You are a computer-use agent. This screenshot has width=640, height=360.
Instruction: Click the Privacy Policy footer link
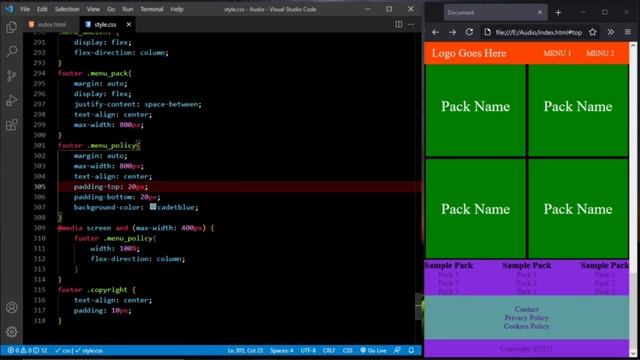click(x=527, y=318)
